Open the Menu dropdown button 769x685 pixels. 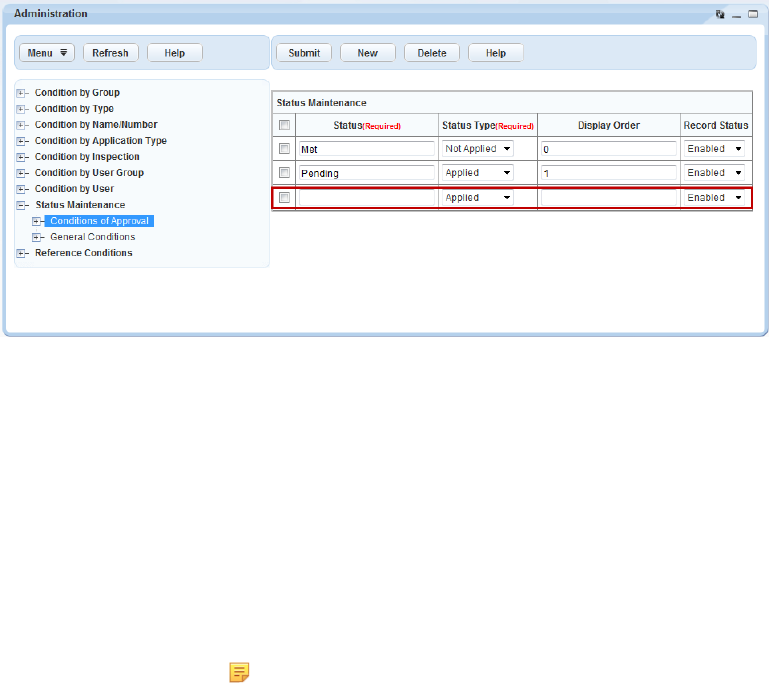[x=47, y=53]
